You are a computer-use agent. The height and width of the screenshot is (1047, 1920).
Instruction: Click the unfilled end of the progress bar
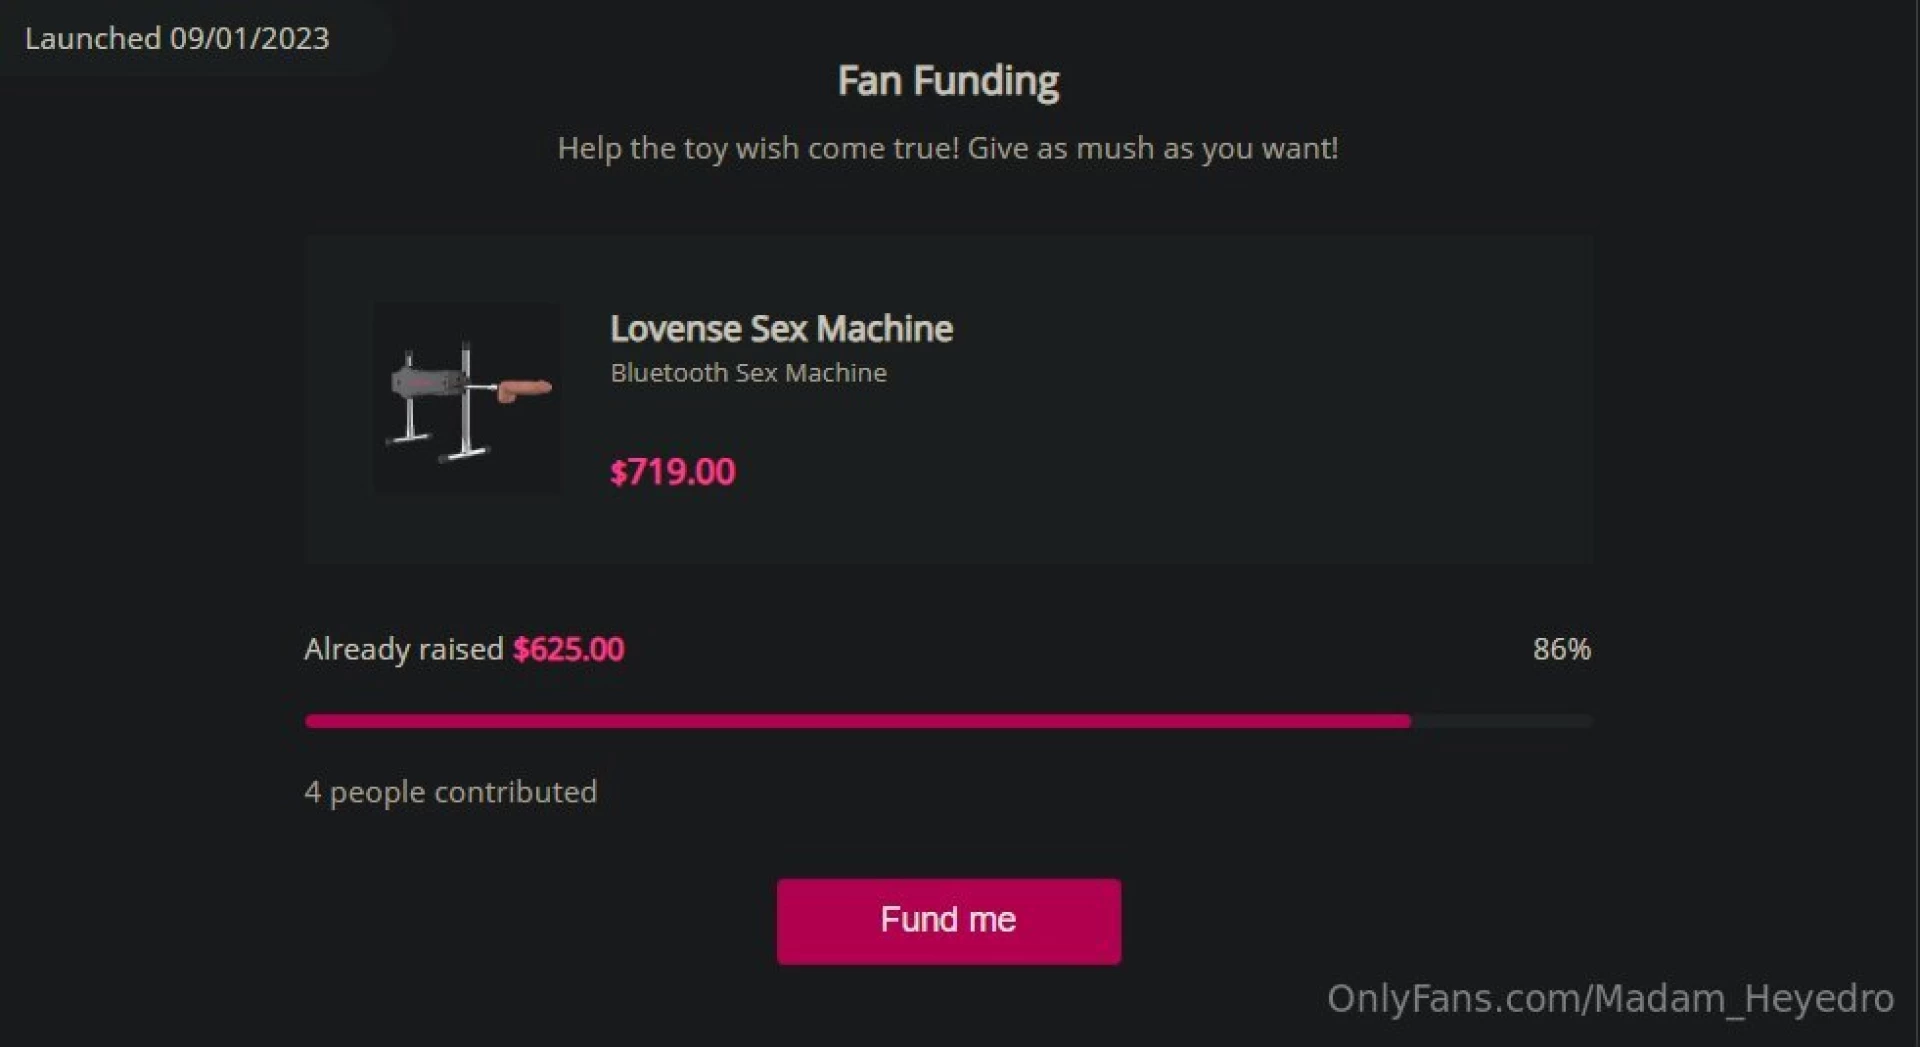(x=1500, y=721)
